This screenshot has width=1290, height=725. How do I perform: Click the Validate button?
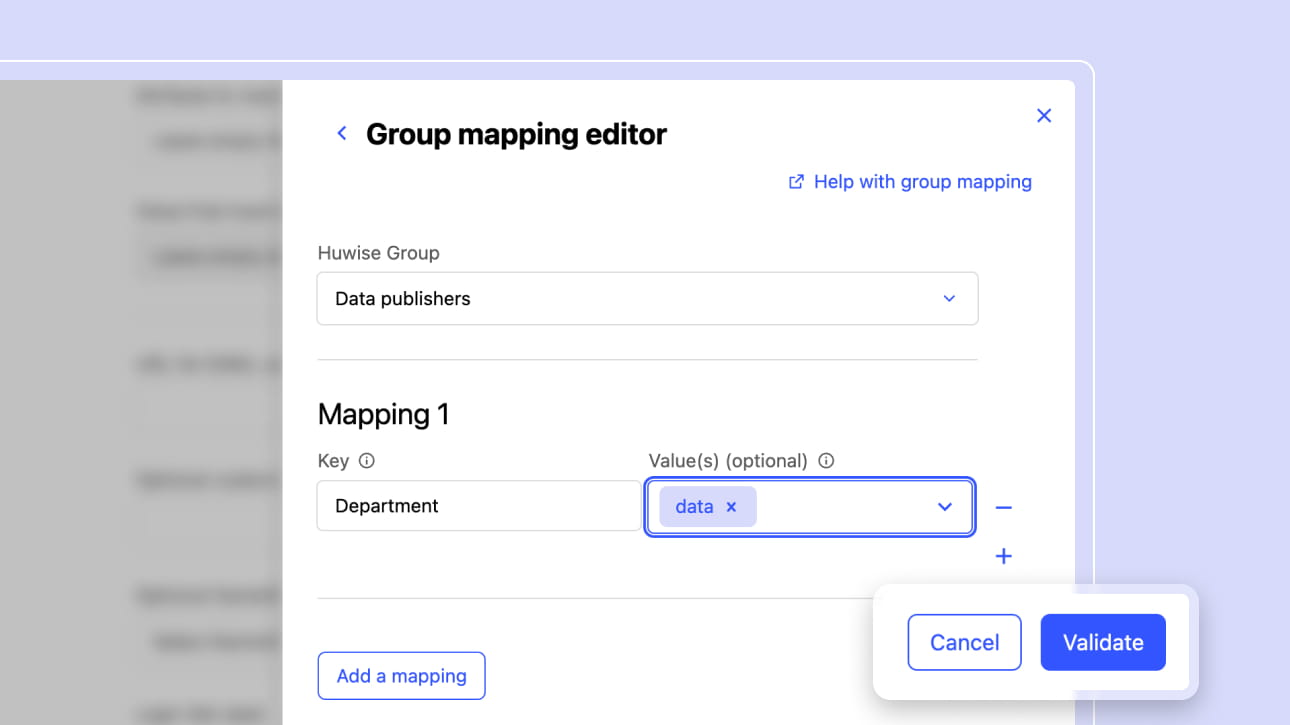(1103, 642)
